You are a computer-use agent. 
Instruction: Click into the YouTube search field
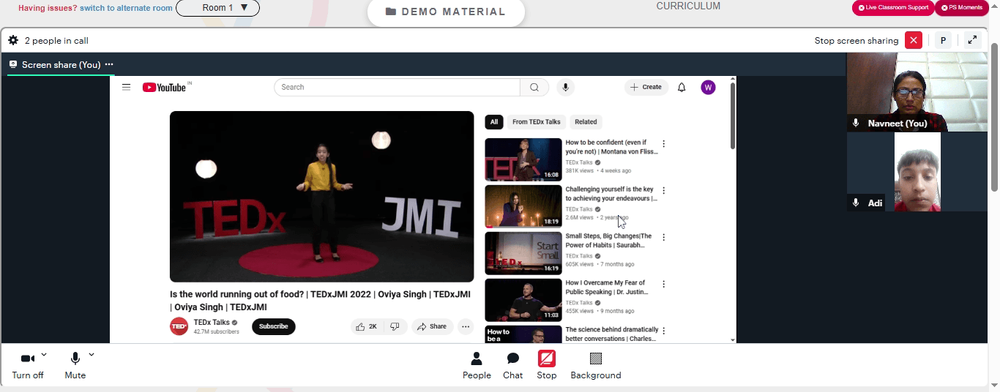click(x=397, y=87)
